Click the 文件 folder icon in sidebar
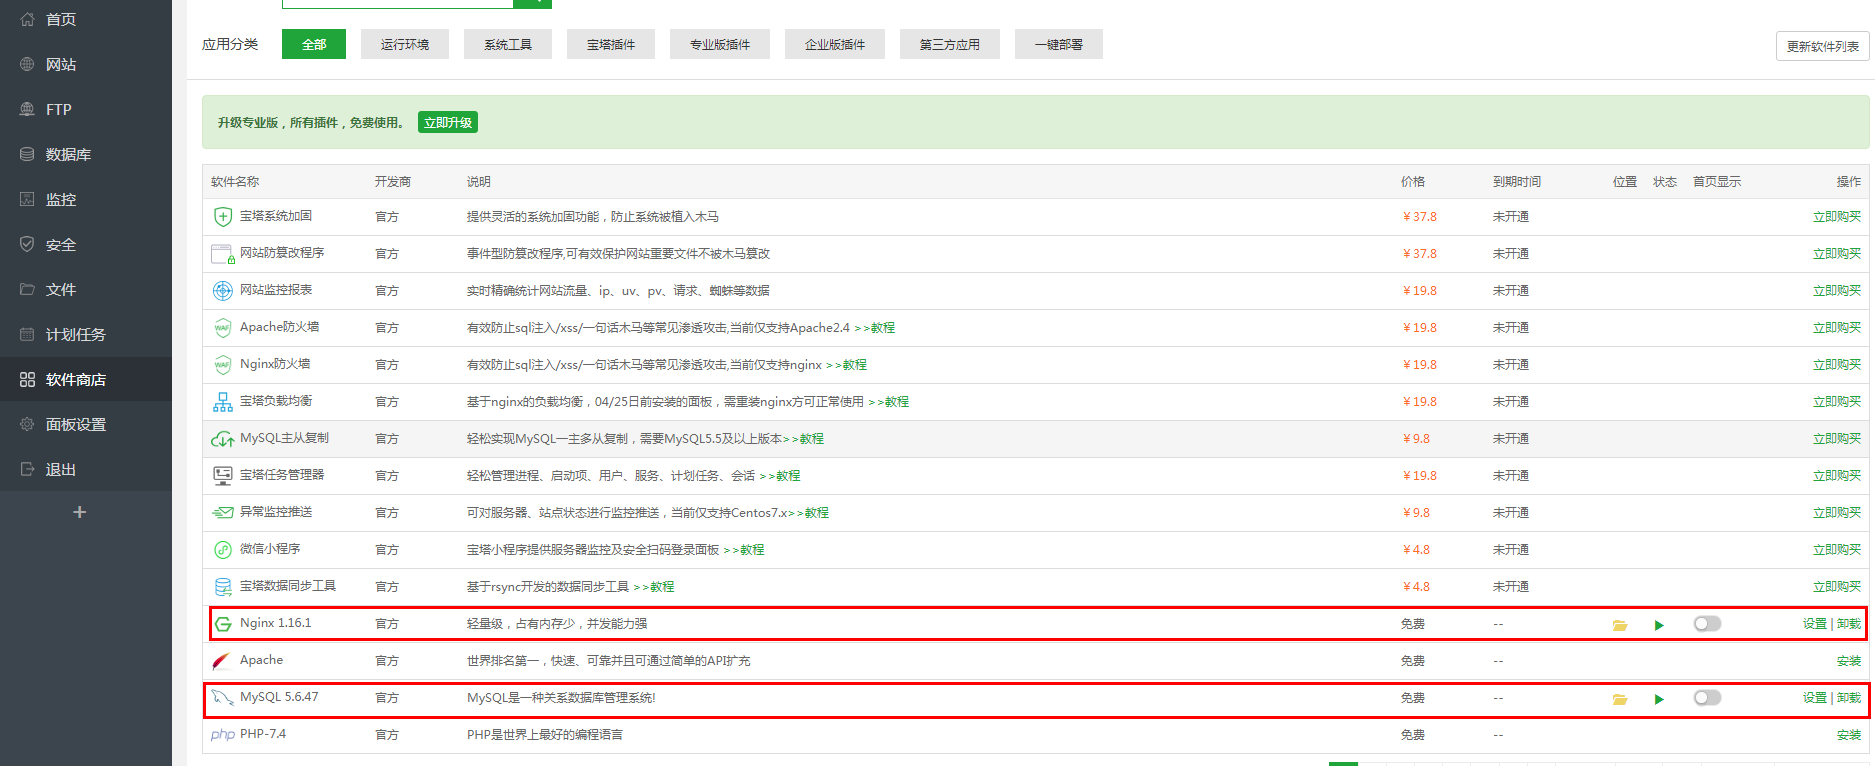This screenshot has height=766, width=1875. click(x=27, y=289)
